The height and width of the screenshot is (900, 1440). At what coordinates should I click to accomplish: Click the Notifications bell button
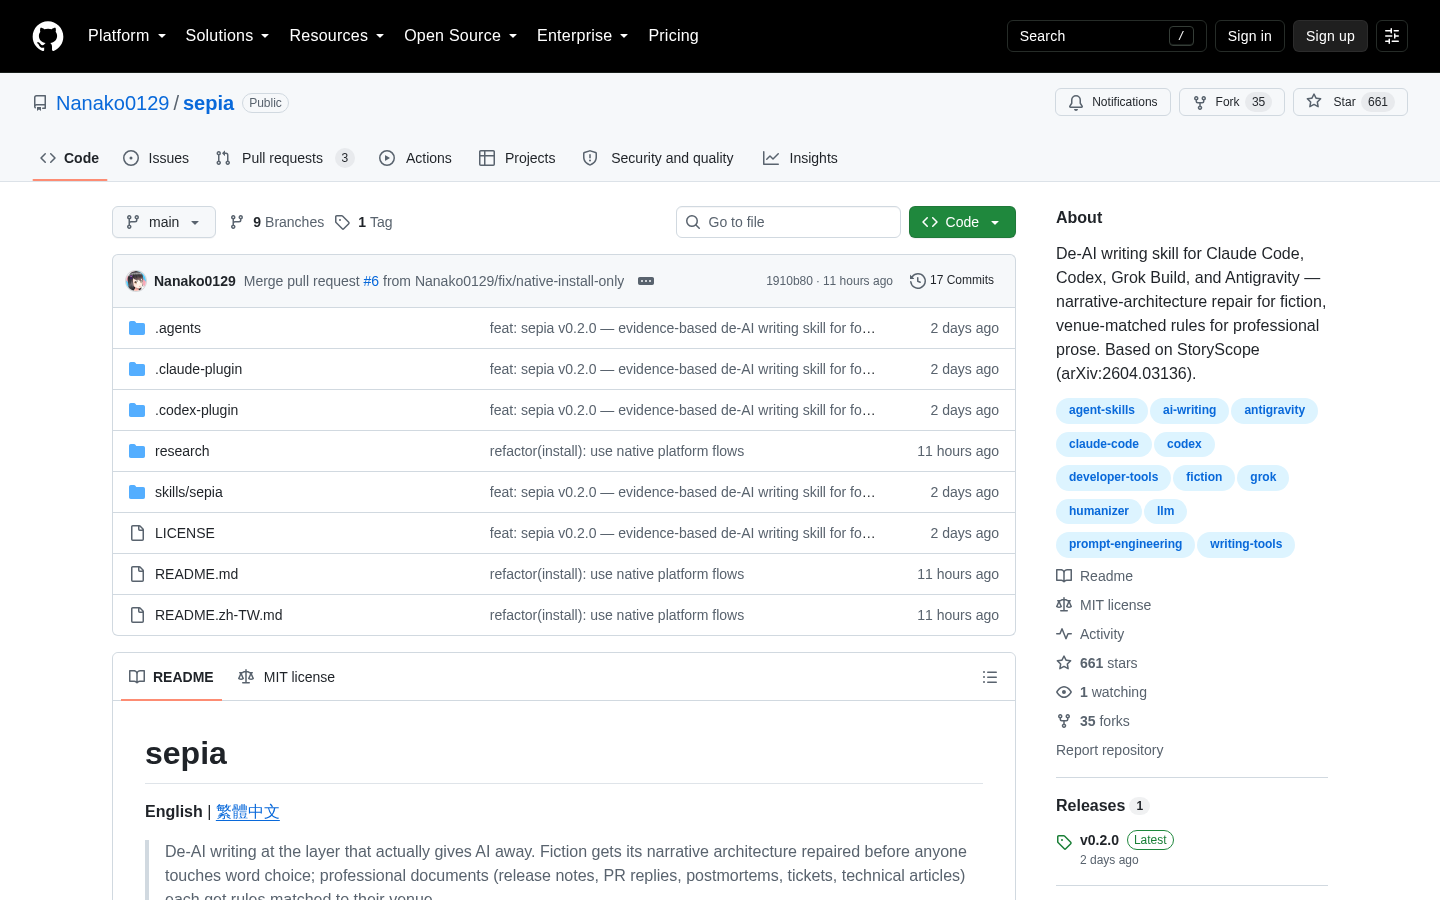pyautogui.click(x=1113, y=102)
